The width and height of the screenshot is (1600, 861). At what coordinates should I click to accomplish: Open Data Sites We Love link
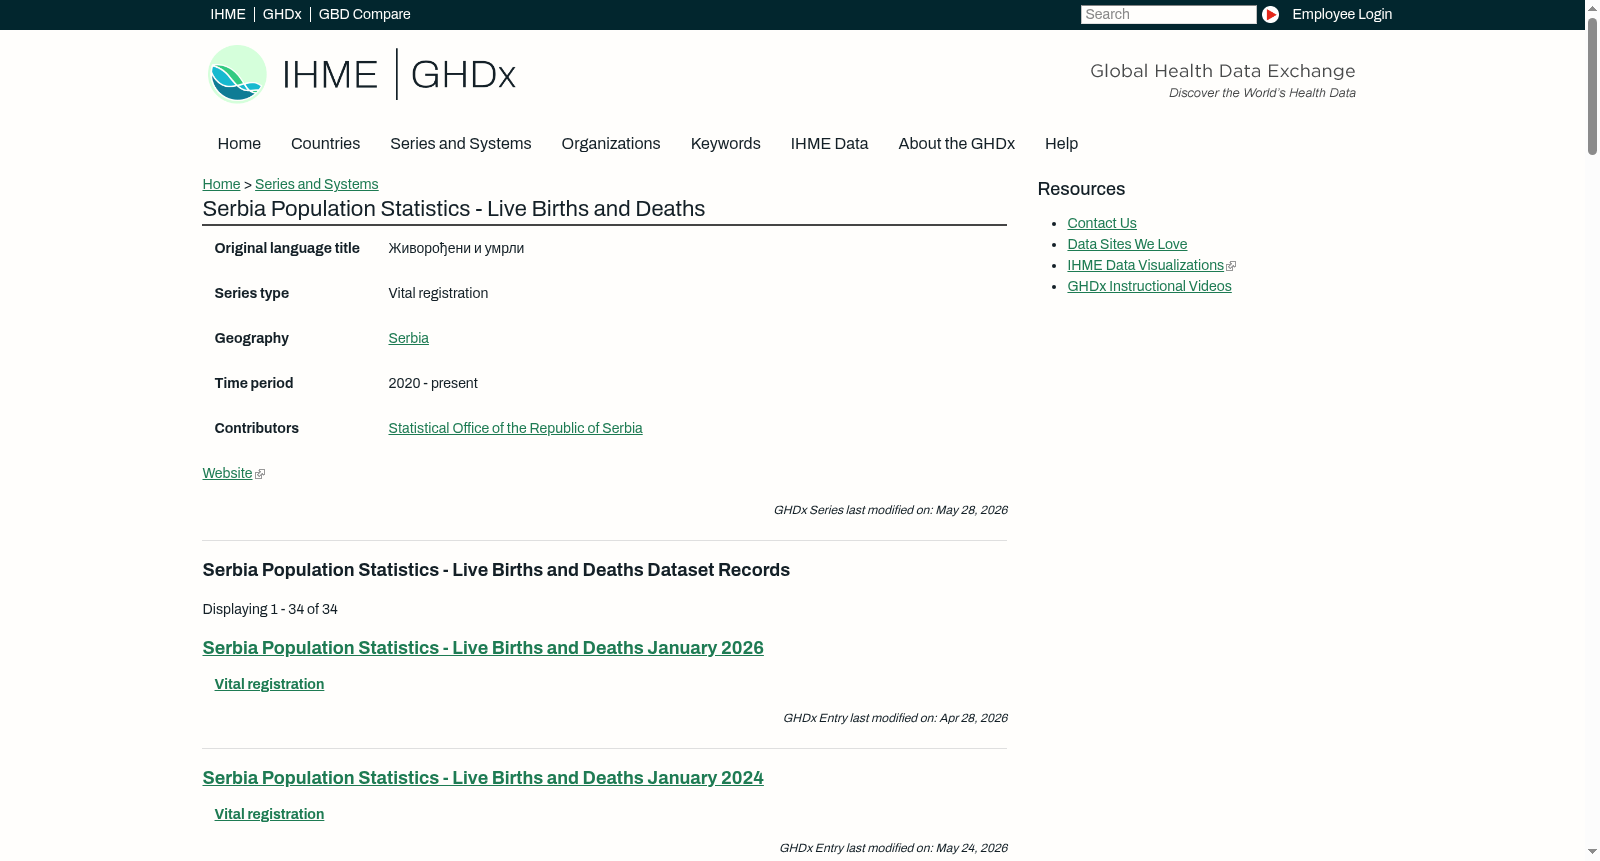(1127, 244)
